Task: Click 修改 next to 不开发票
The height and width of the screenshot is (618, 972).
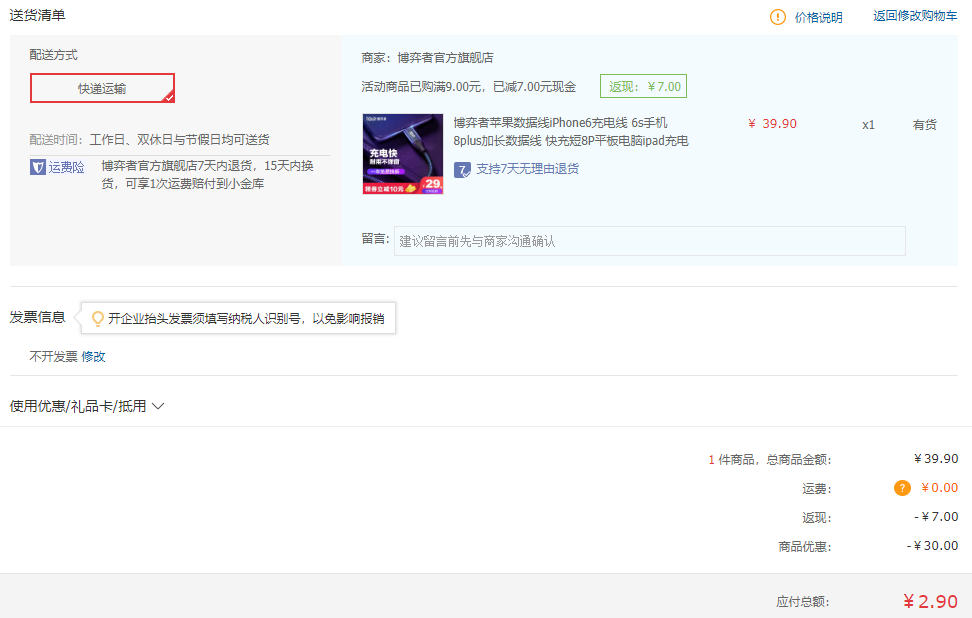Action: pos(93,356)
